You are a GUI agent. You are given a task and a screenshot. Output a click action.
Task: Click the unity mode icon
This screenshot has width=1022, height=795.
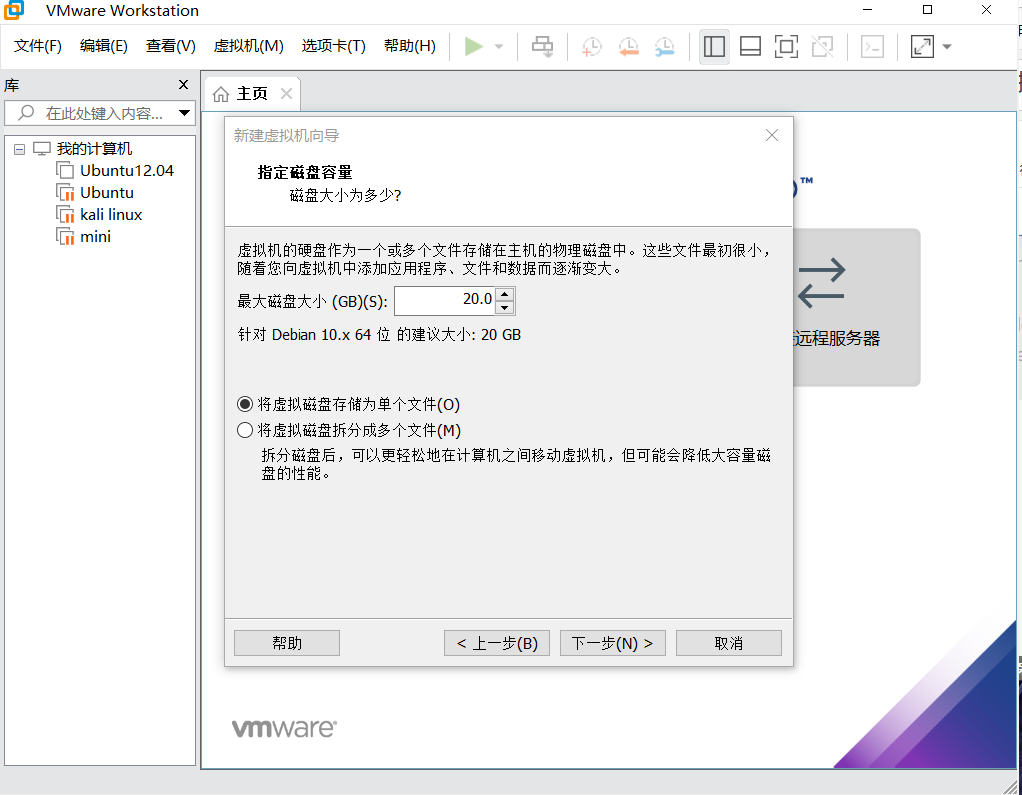coord(823,47)
